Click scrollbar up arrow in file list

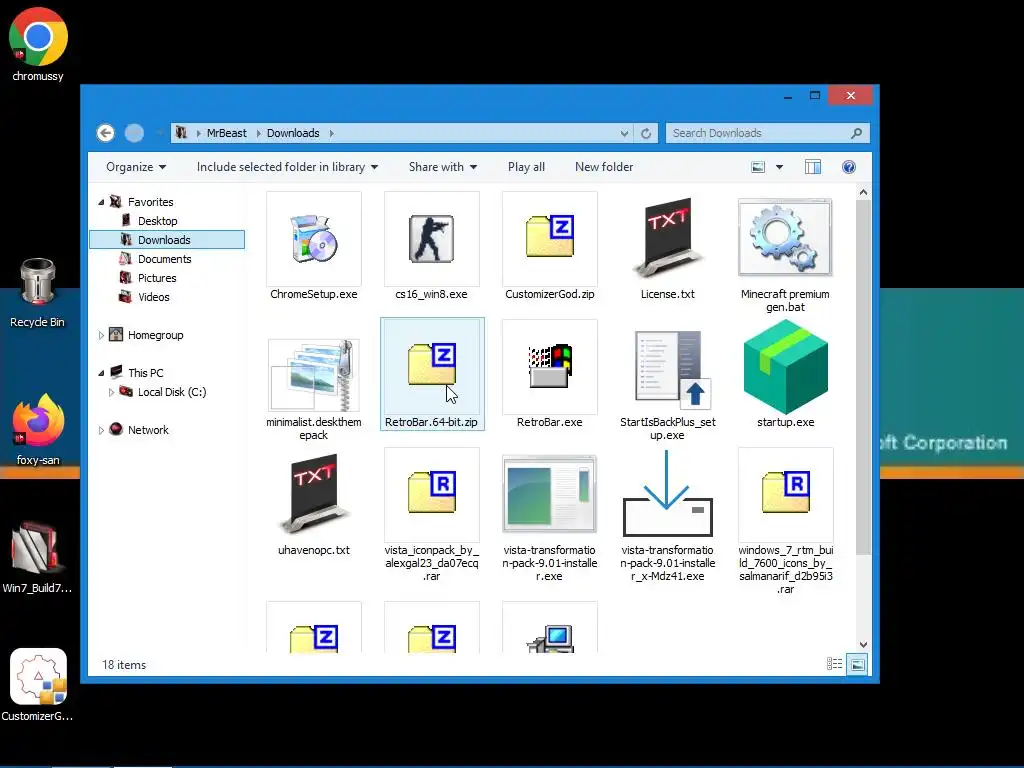[x=863, y=193]
